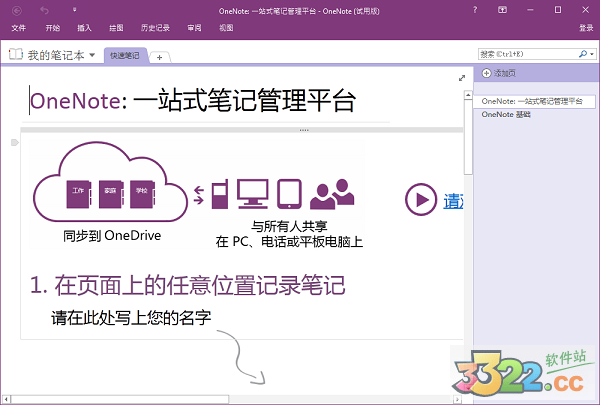
Task: Open the help question mark icon
Action: point(476,10)
